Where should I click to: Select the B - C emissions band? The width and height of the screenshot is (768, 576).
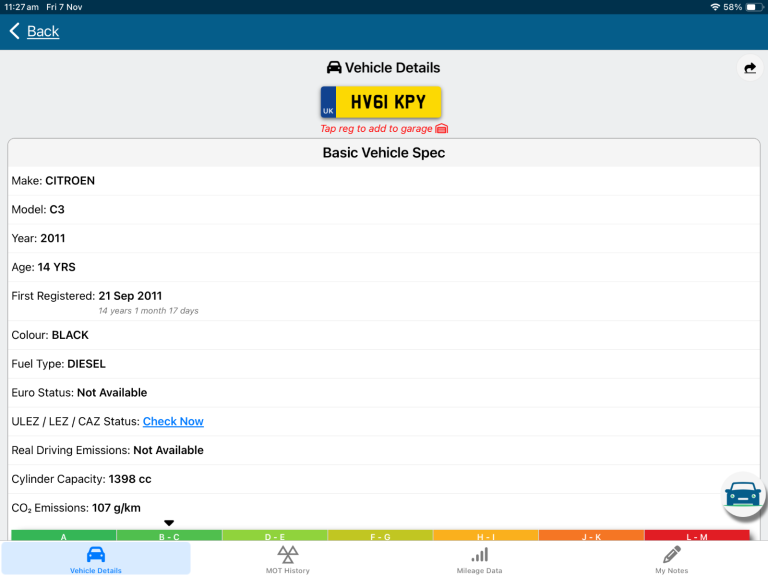(x=169, y=536)
